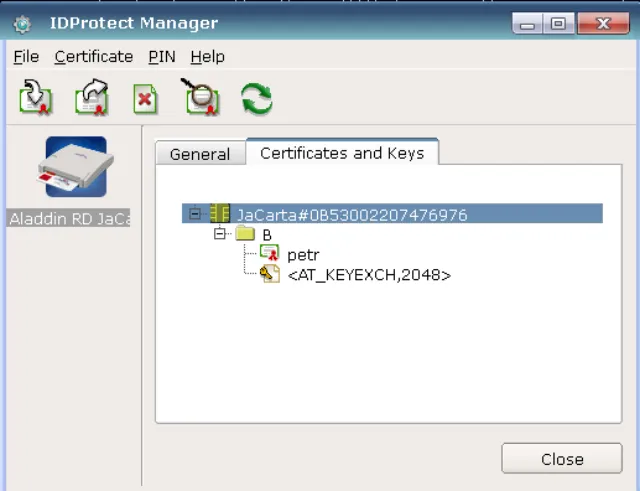Open the PIN menu

click(x=162, y=56)
